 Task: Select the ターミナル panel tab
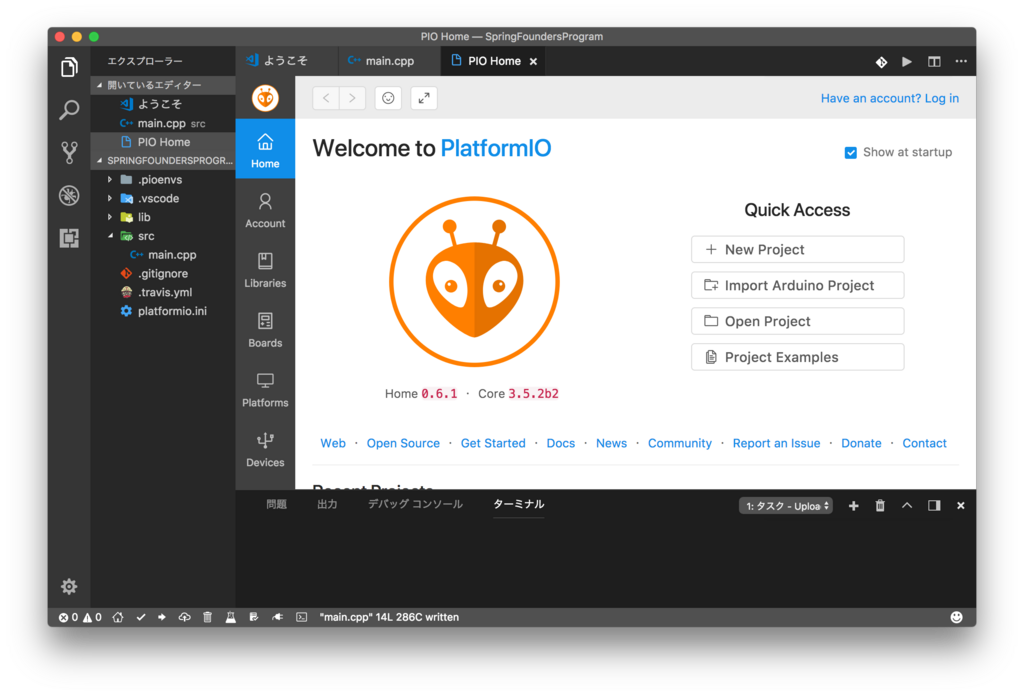tap(519, 504)
